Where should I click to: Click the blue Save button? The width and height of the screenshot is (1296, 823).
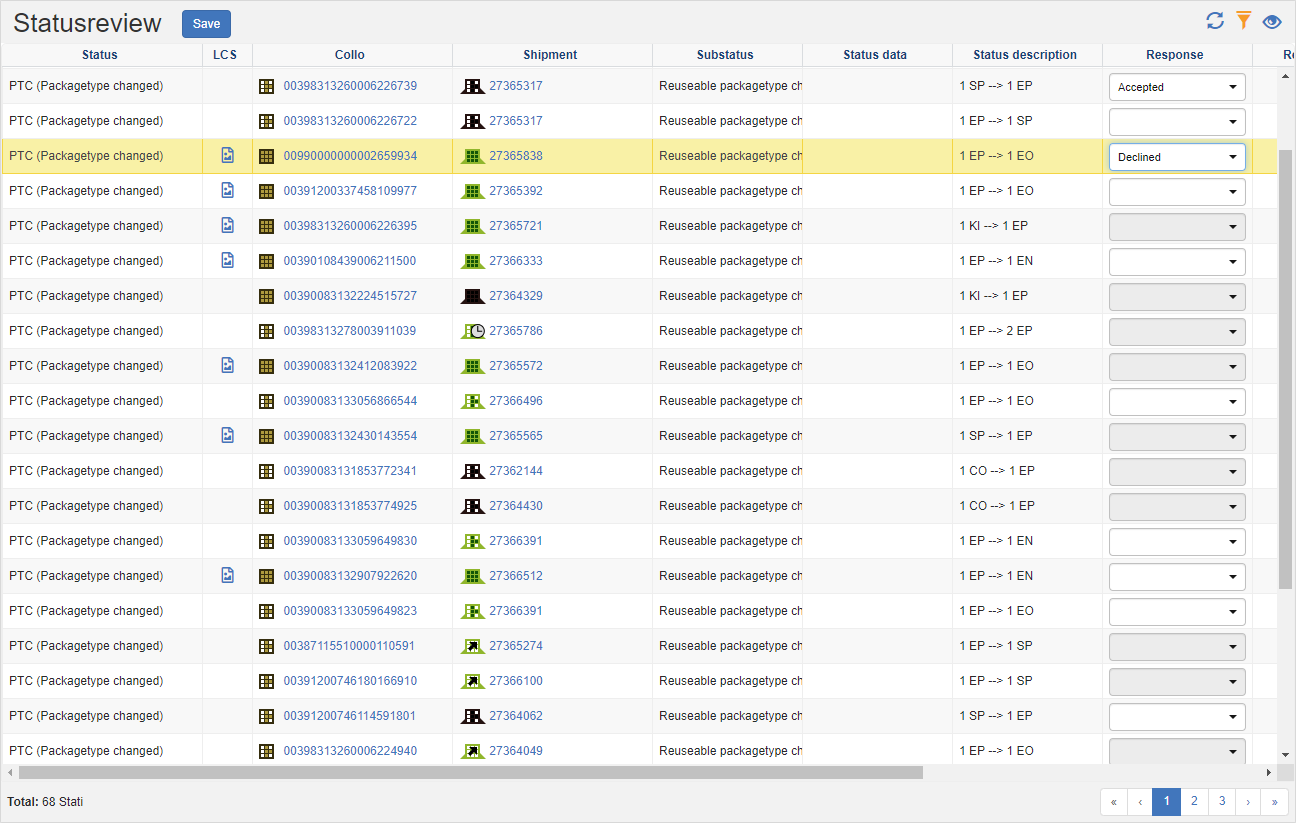(x=206, y=24)
